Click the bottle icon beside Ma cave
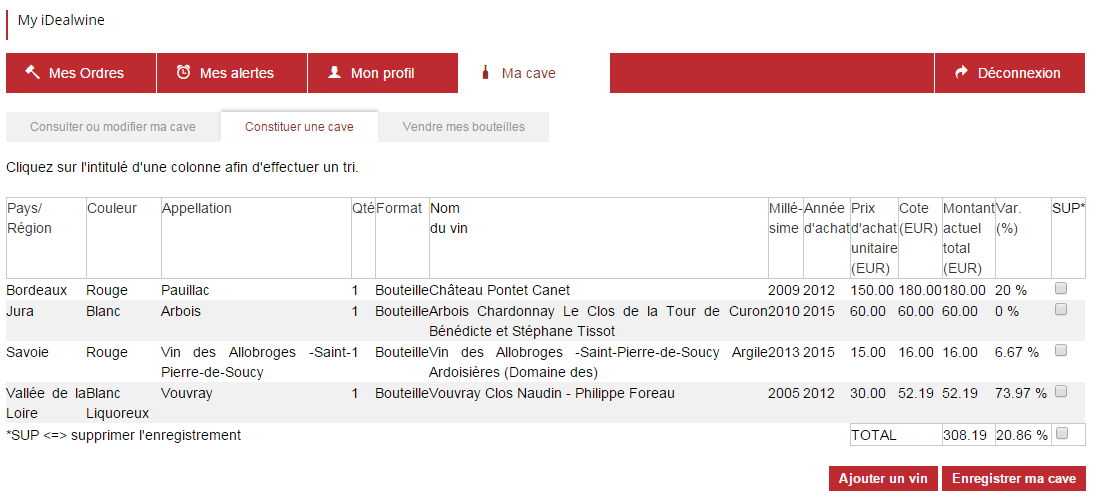 pyautogui.click(x=484, y=72)
